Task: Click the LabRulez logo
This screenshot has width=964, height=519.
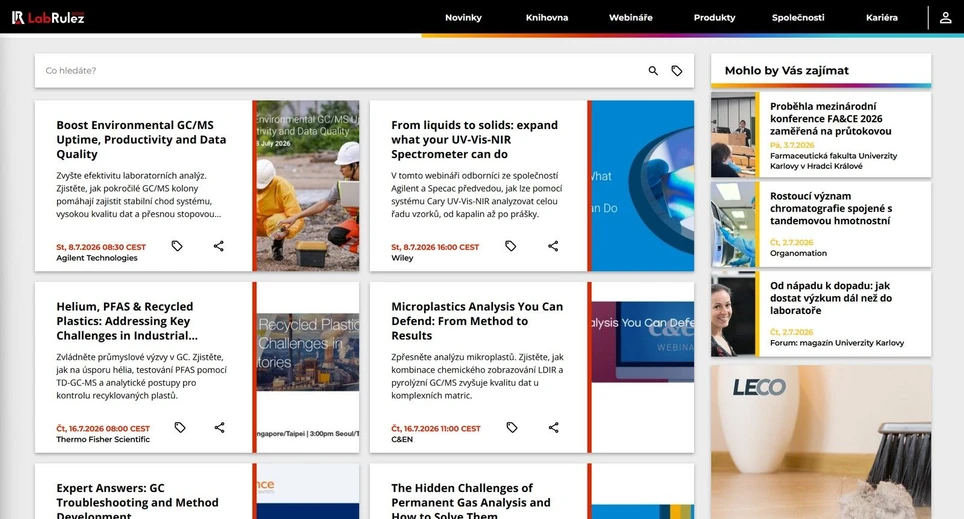Action: [48, 17]
